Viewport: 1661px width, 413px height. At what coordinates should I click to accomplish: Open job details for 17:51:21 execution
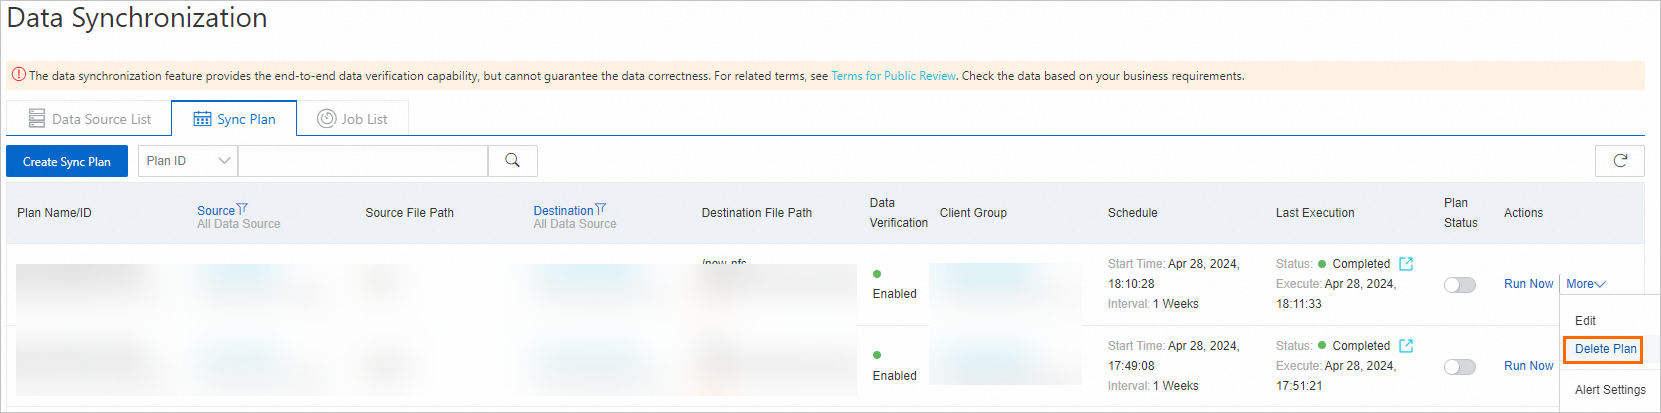click(1406, 346)
